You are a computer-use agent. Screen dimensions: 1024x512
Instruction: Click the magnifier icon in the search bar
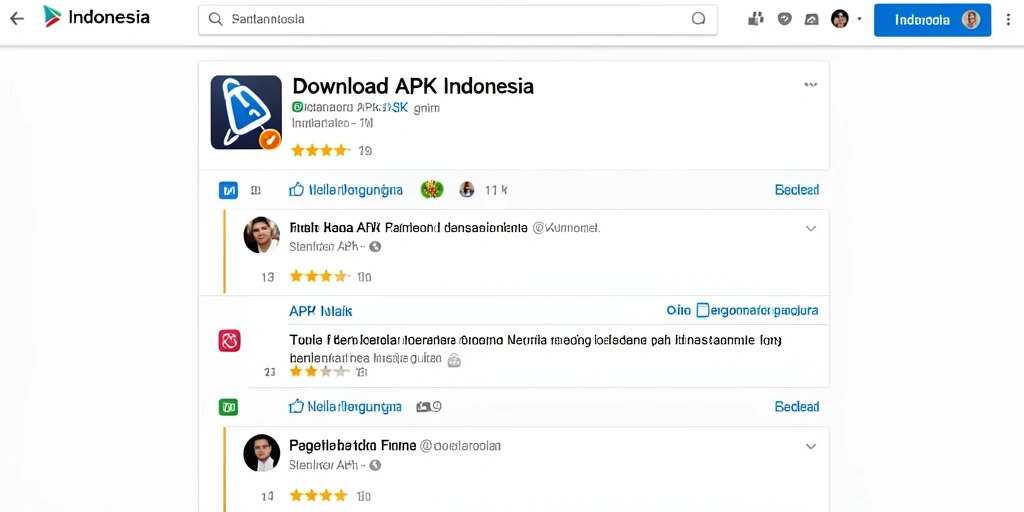tap(216, 19)
